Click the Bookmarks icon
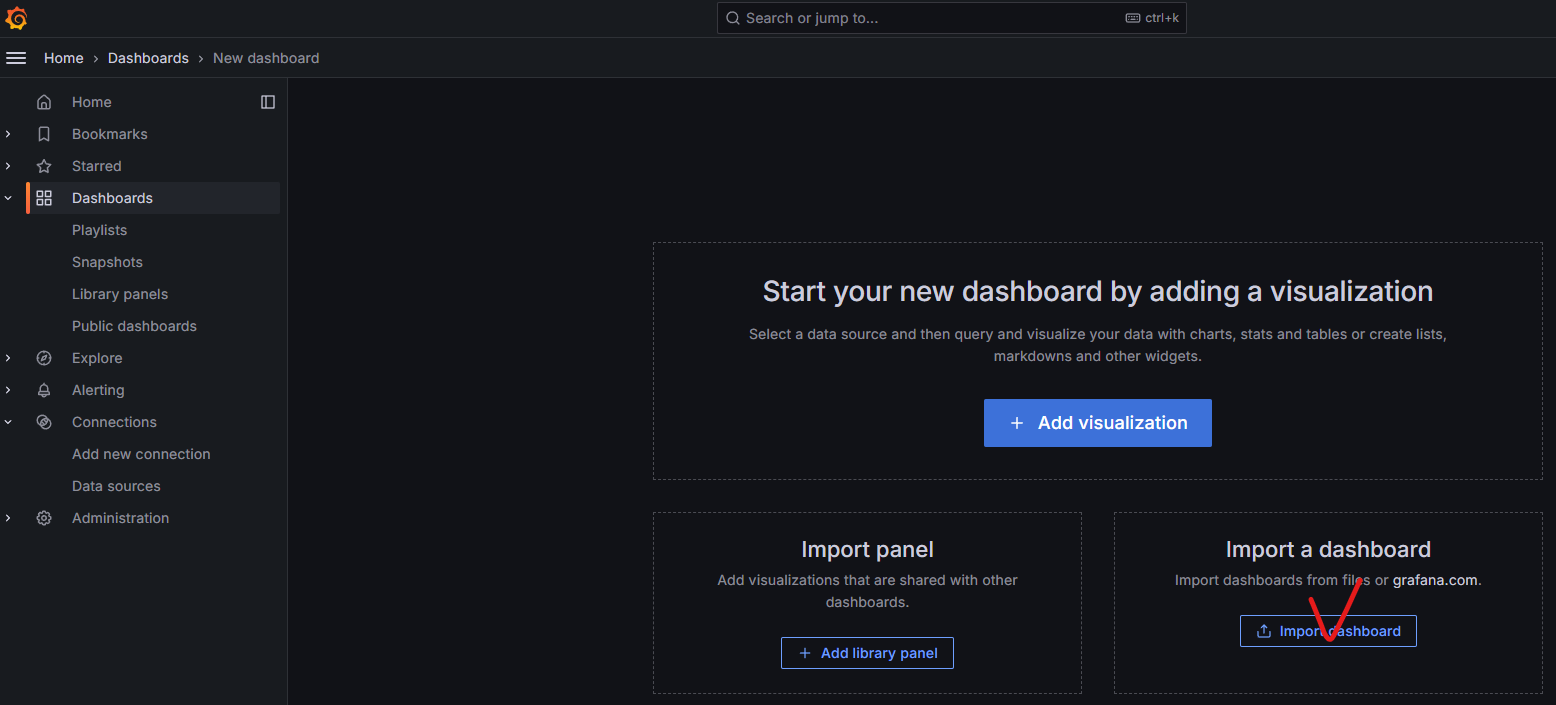 (44, 133)
